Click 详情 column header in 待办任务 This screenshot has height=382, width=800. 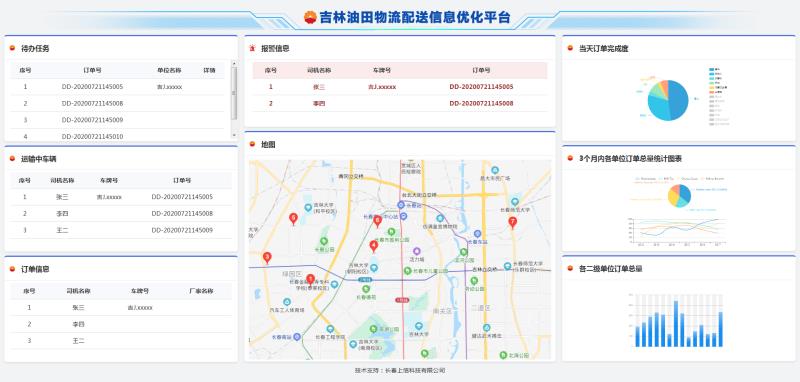pos(209,70)
